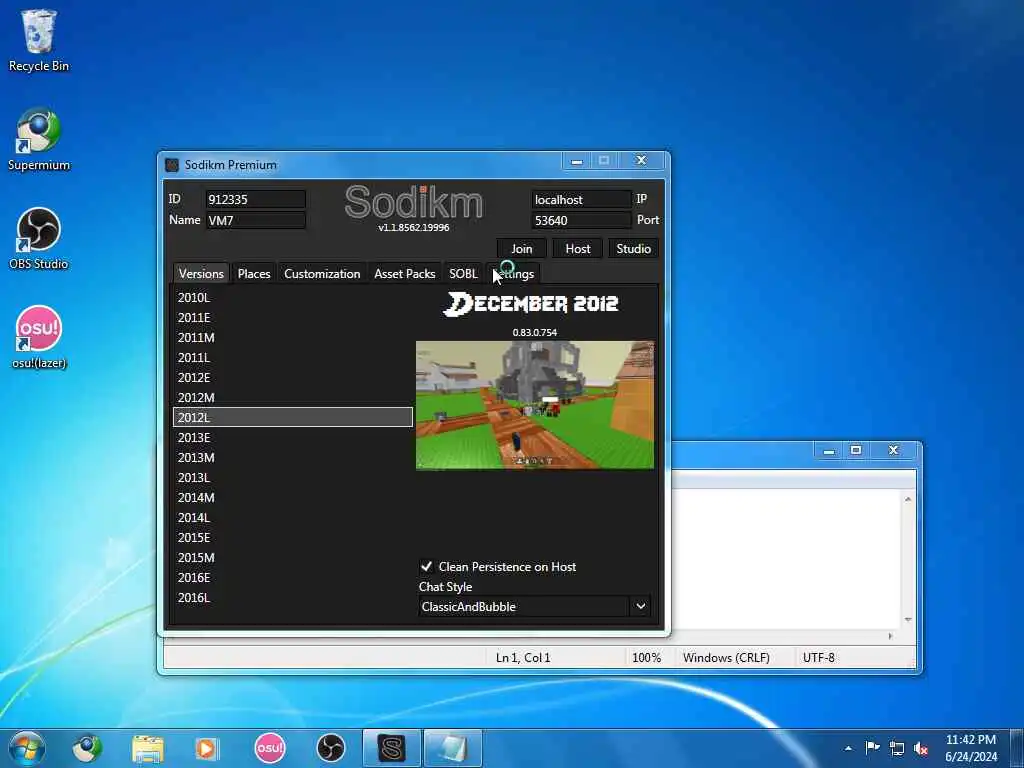Select version 2014M in the list
1024x768 pixels.
click(293, 498)
